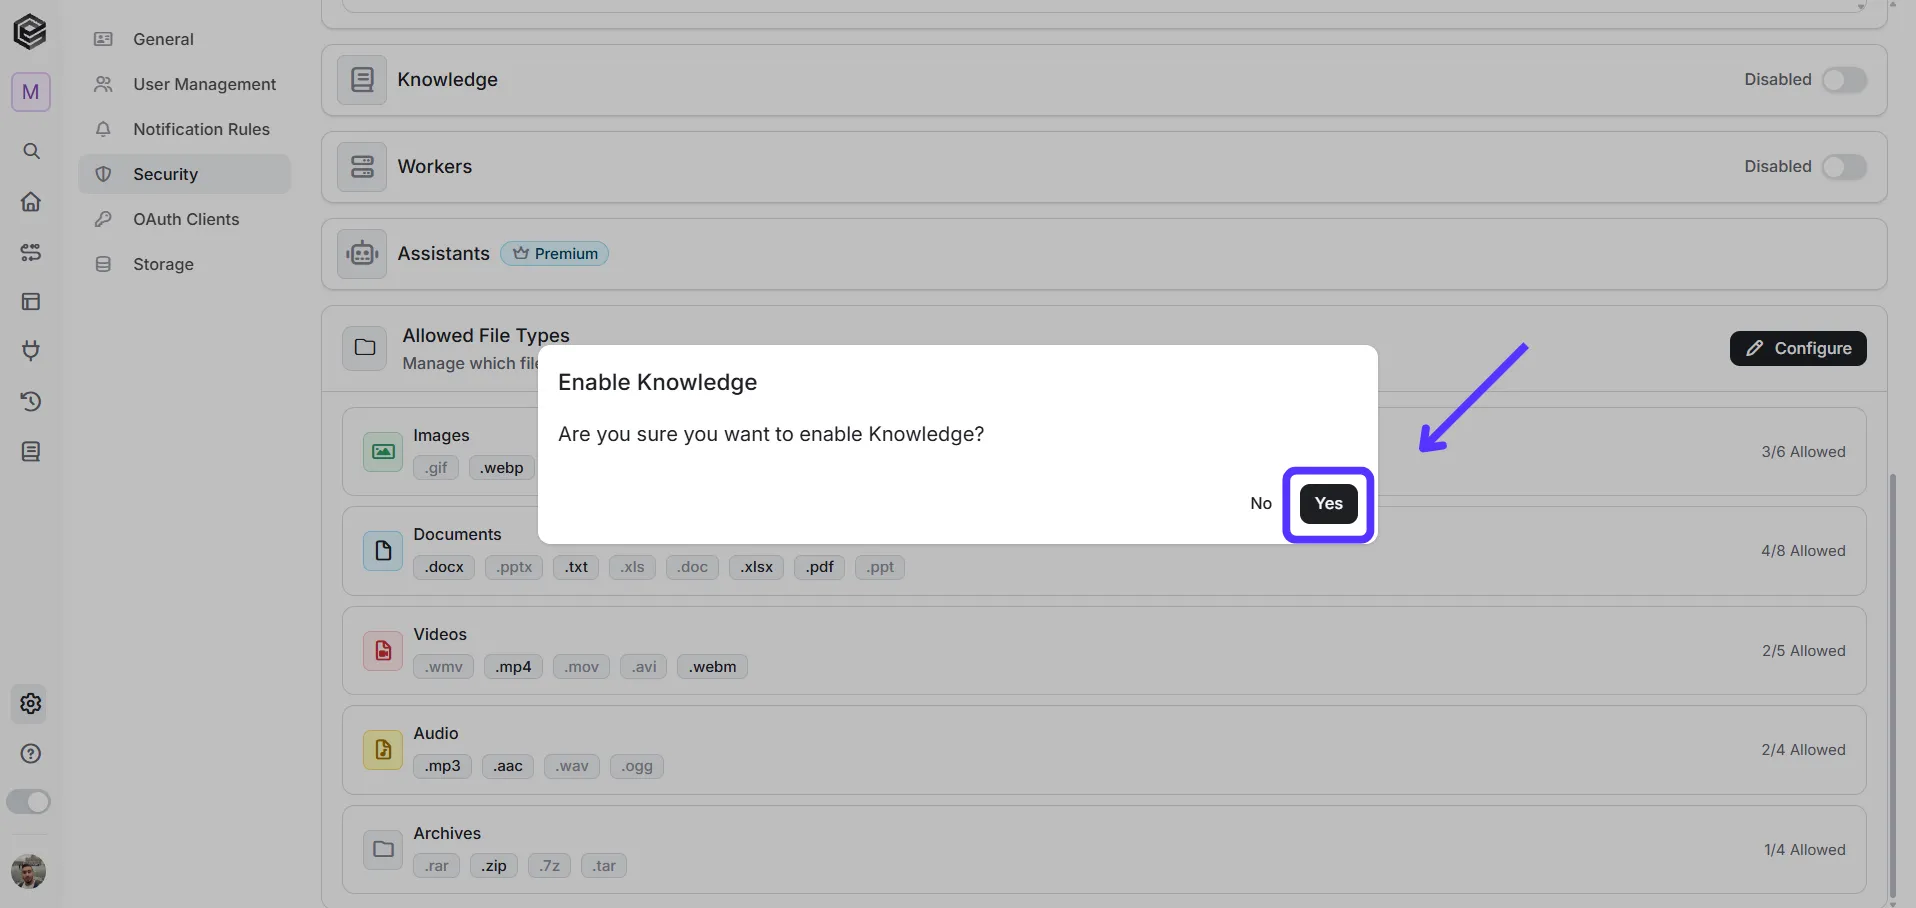Click the user profile photo
The image size is (1916, 908).
point(28,871)
